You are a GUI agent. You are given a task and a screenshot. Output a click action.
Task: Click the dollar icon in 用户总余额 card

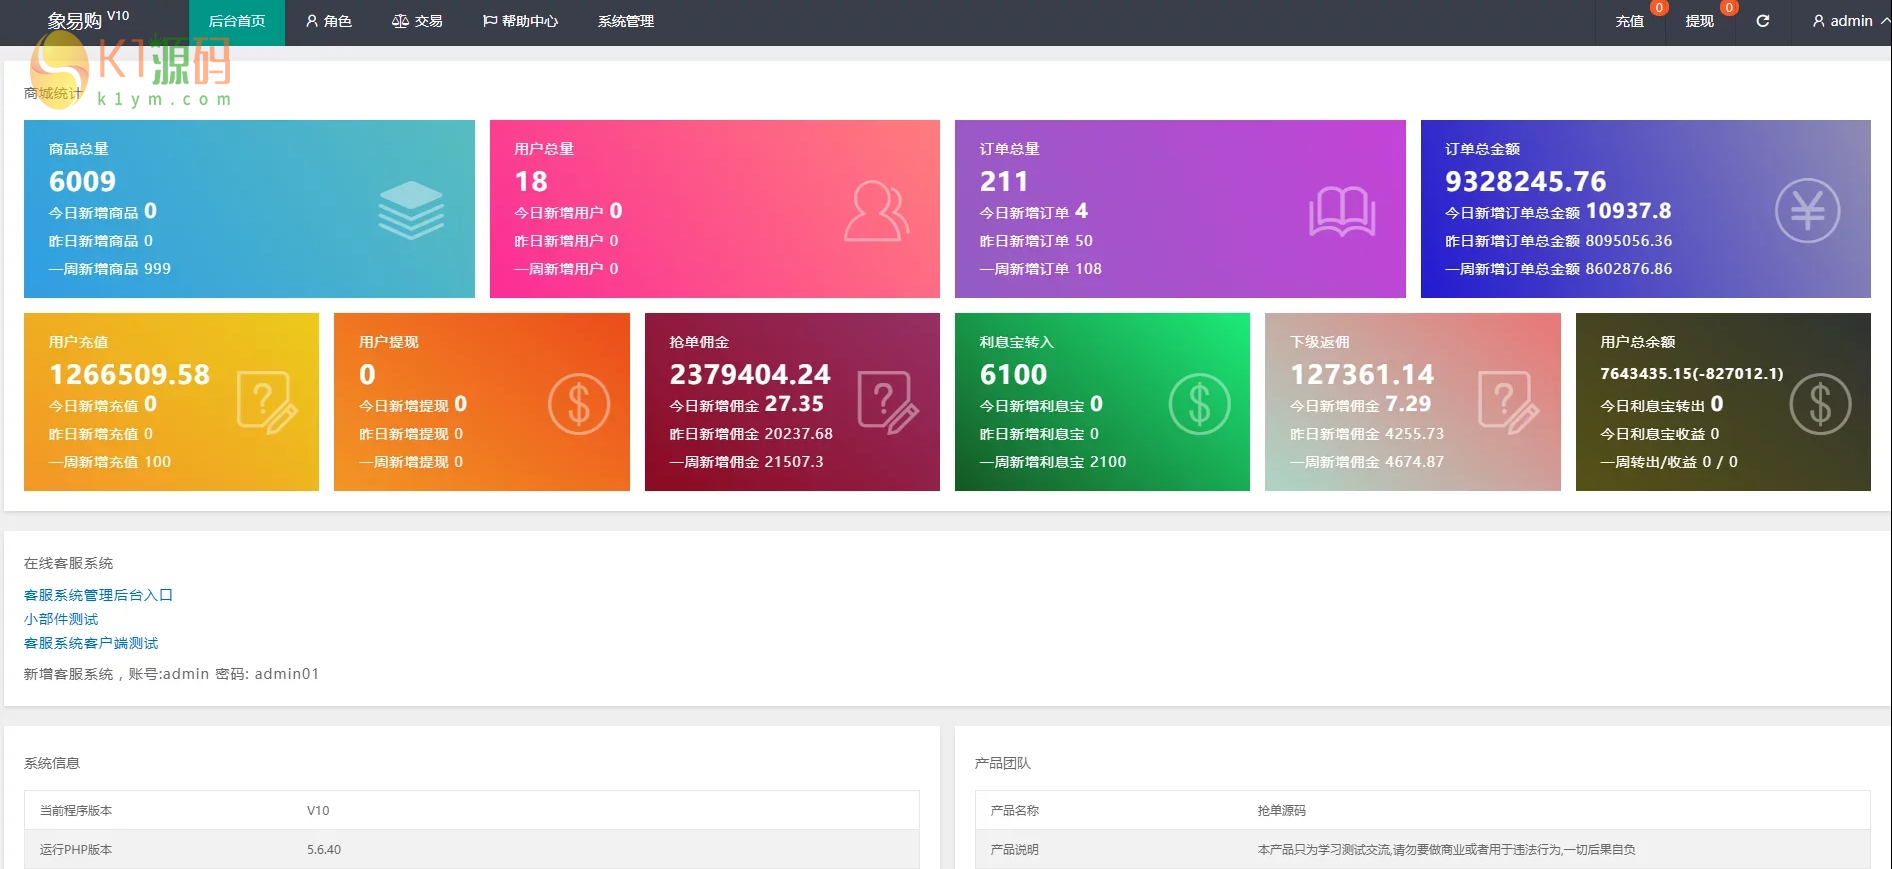point(1819,404)
